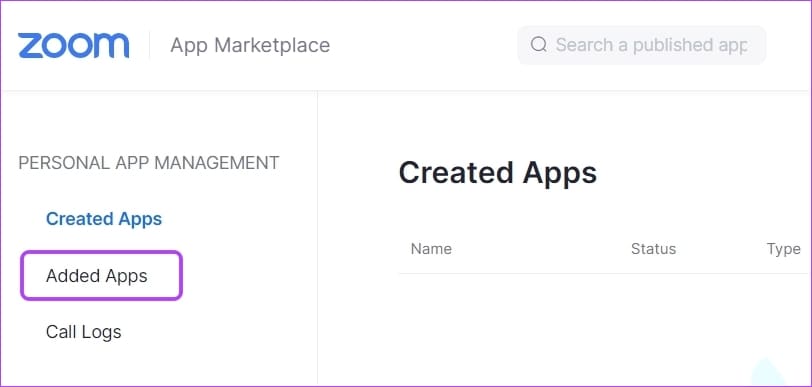The height and width of the screenshot is (387, 812).
Task: Focus the Search a published app field
Action: pyautogui.click(x=642, y=45)
